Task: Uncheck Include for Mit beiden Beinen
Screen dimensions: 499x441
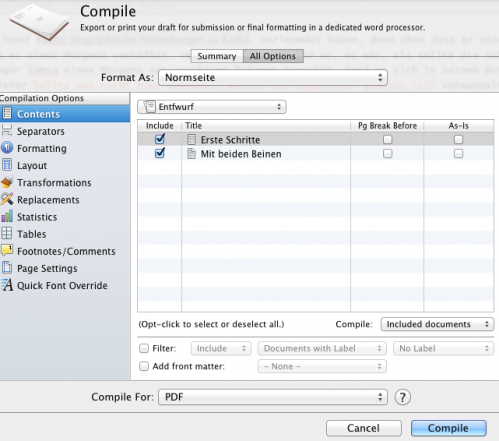Action: coord(160,153)
